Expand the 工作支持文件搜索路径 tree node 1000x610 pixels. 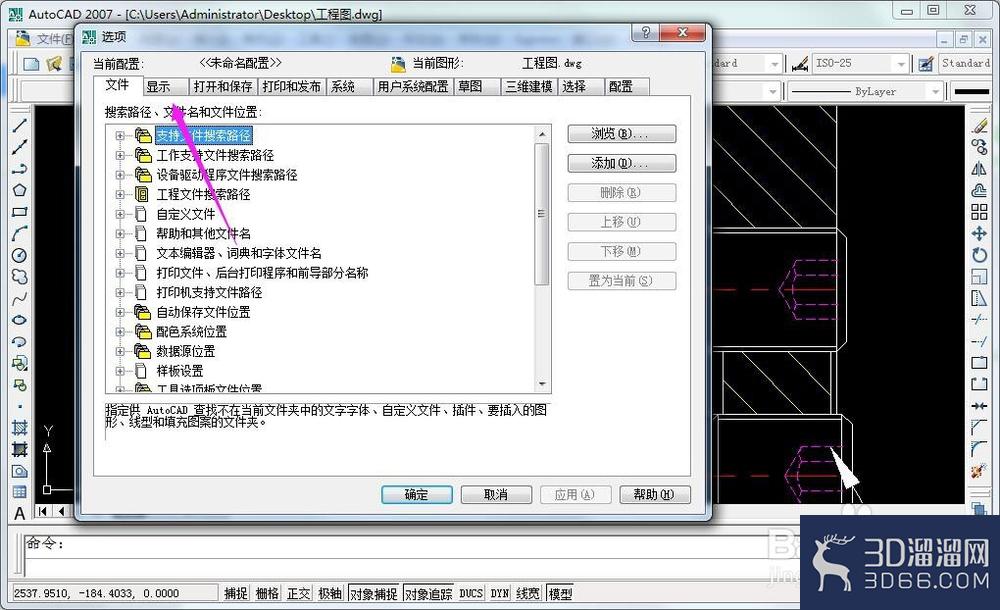(x=120, y=155)
